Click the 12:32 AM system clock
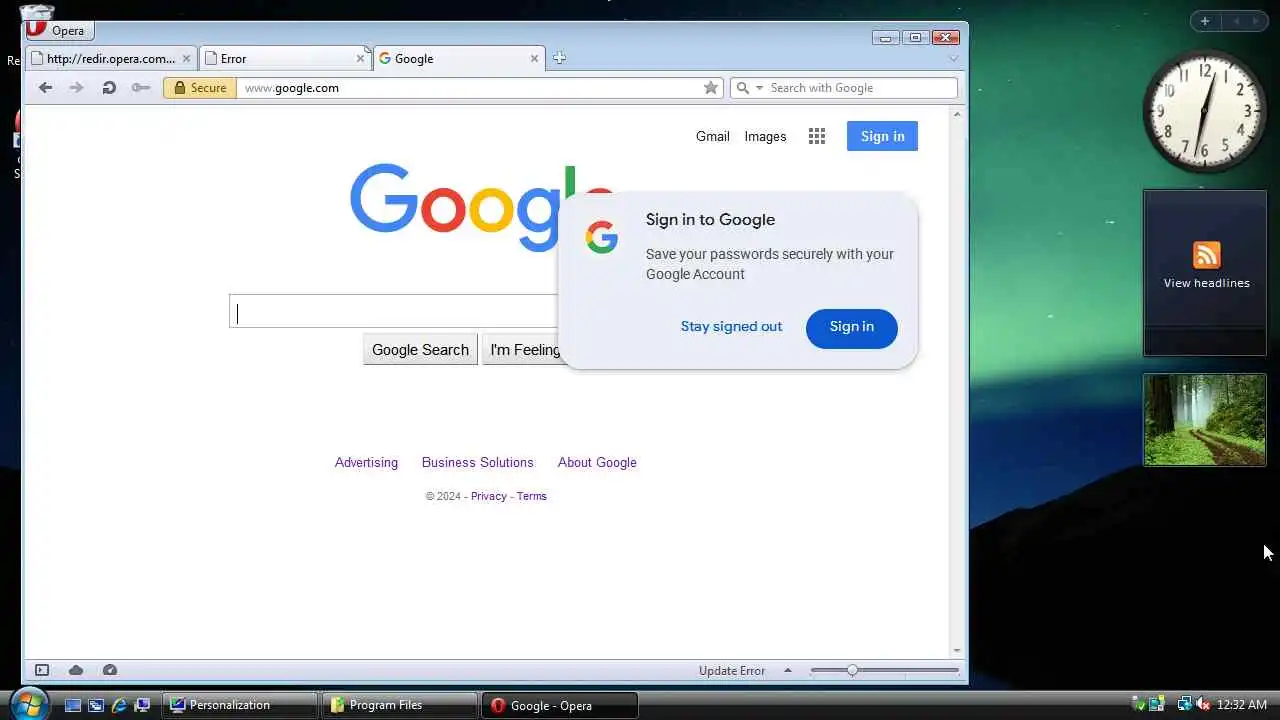The height and width of the screenshot is (720, 1280). tap(1241, 705)
